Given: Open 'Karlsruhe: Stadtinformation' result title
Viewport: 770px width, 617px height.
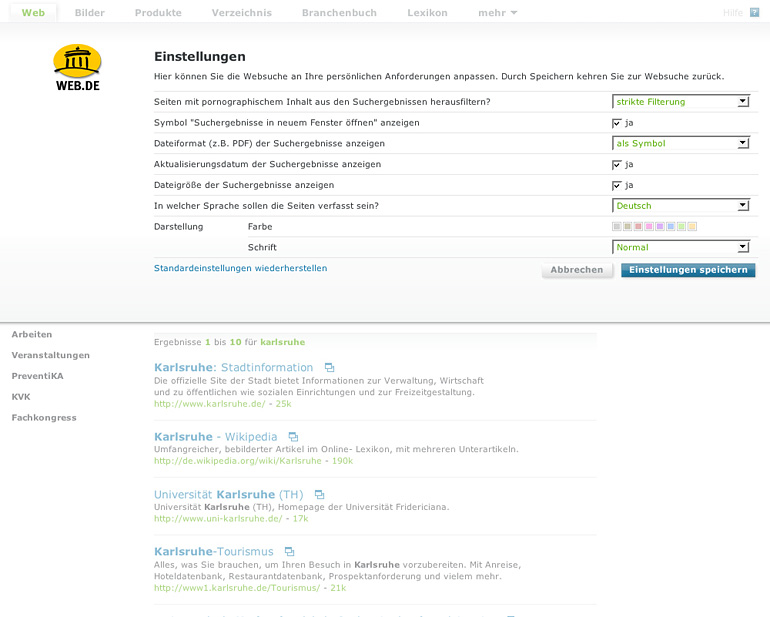Looking at the screenshot, I should 233,367.
